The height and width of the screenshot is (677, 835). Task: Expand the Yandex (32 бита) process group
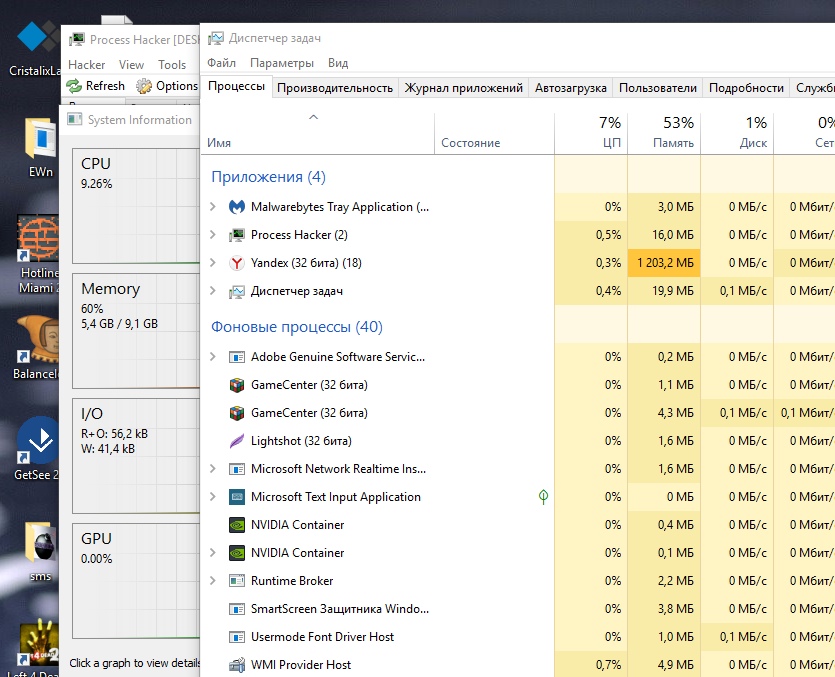(x=212, y=263)
